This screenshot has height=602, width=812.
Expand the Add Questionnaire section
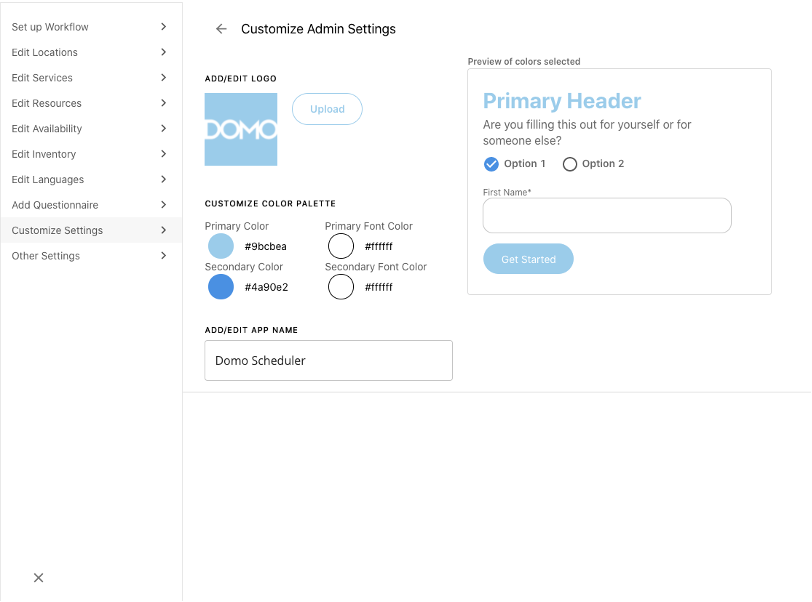[90, 205]
